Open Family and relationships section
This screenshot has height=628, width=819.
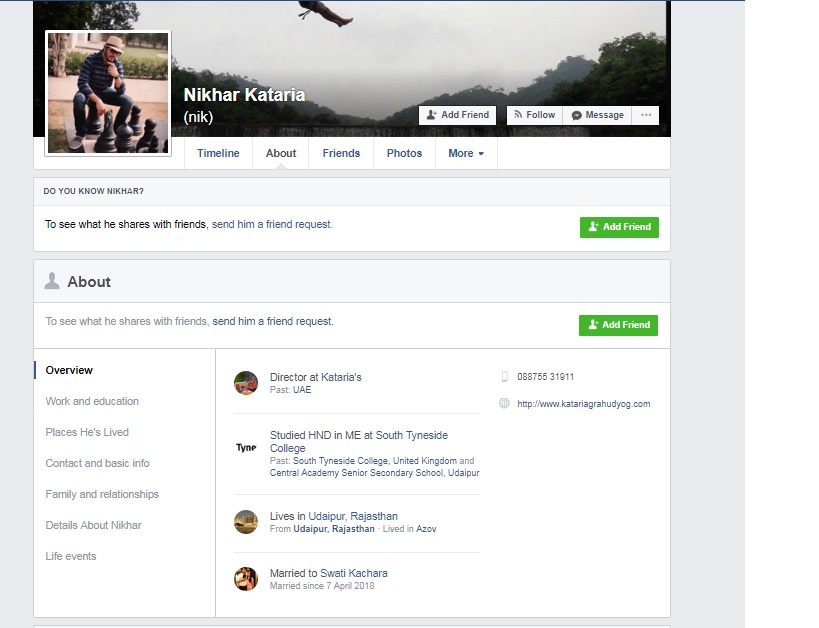click(102, 494)
